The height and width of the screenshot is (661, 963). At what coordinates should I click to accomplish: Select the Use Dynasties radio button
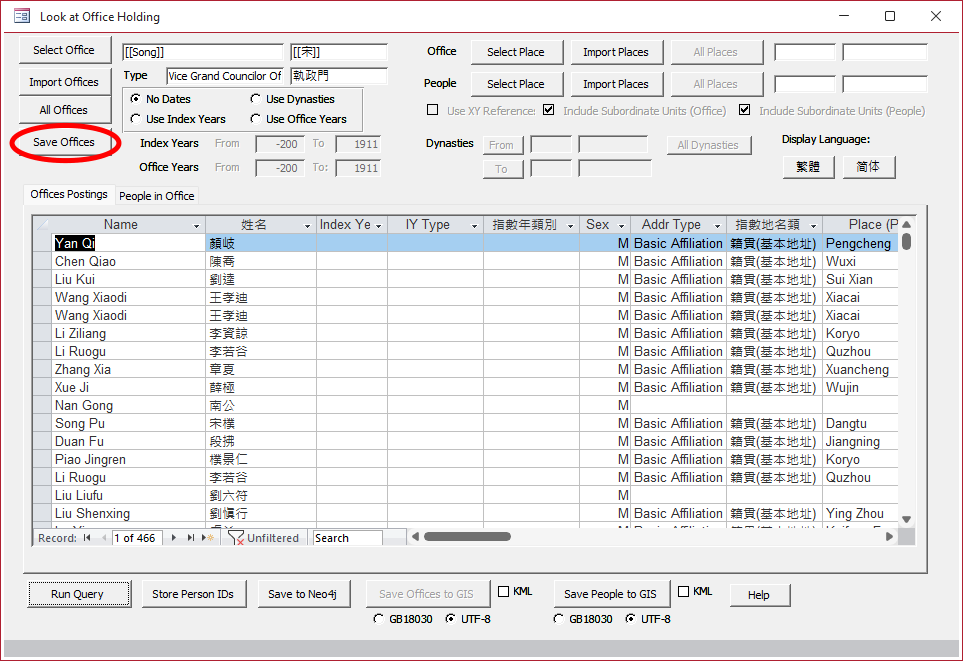point(256,99)
